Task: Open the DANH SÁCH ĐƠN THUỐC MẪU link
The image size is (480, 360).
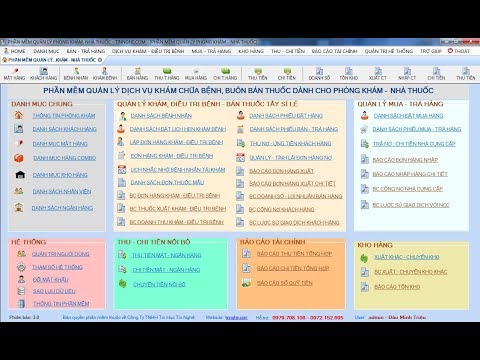Action: tap(167, 182)
